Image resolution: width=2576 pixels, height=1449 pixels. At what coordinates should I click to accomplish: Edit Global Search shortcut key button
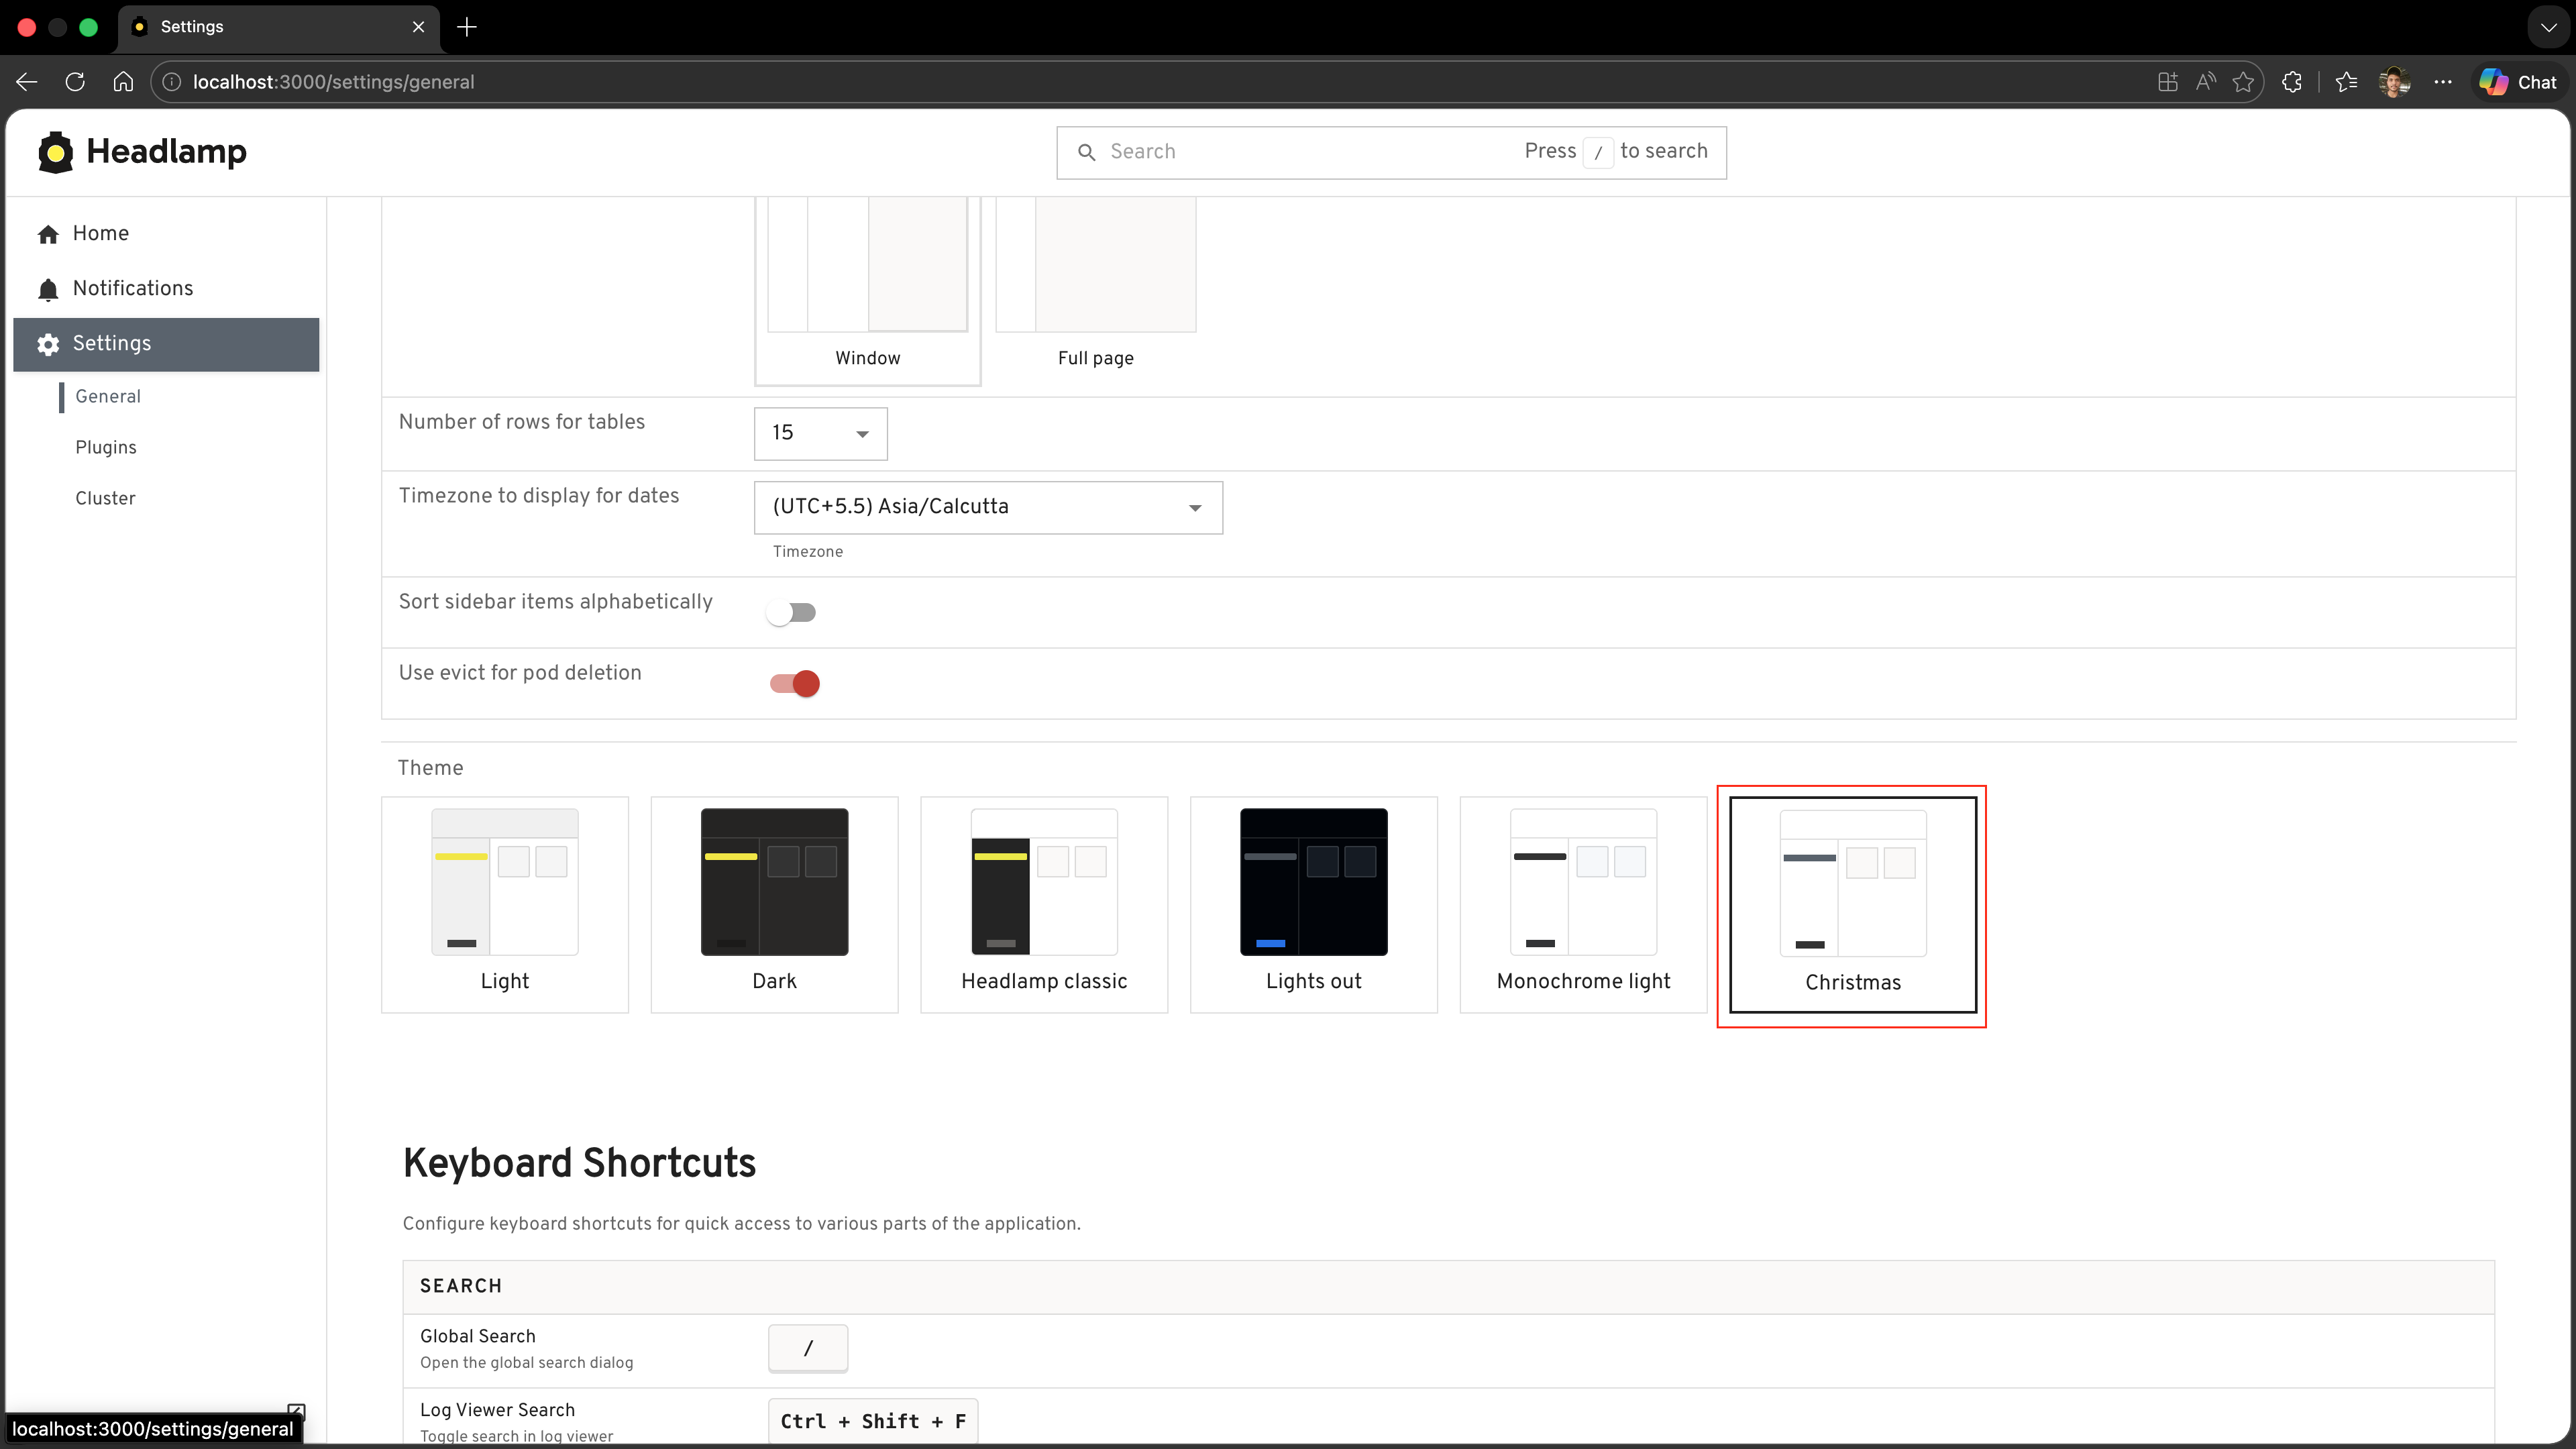point(808,1348)
